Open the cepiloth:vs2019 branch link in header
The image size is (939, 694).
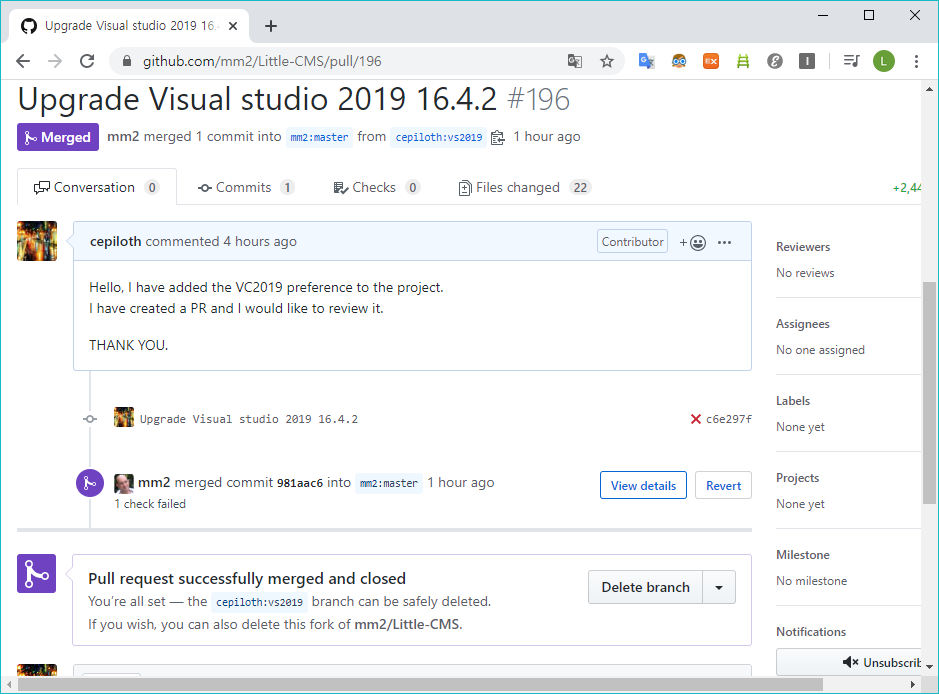[x=438, y=137]
